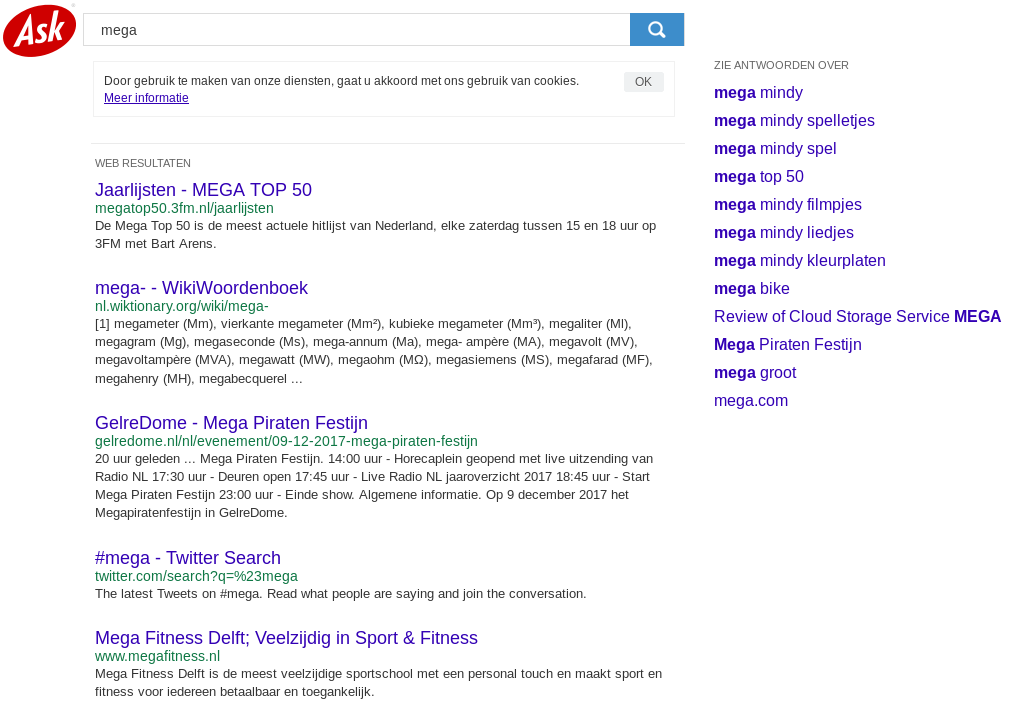Choose 'mega bike' related search

pos(751,289)
